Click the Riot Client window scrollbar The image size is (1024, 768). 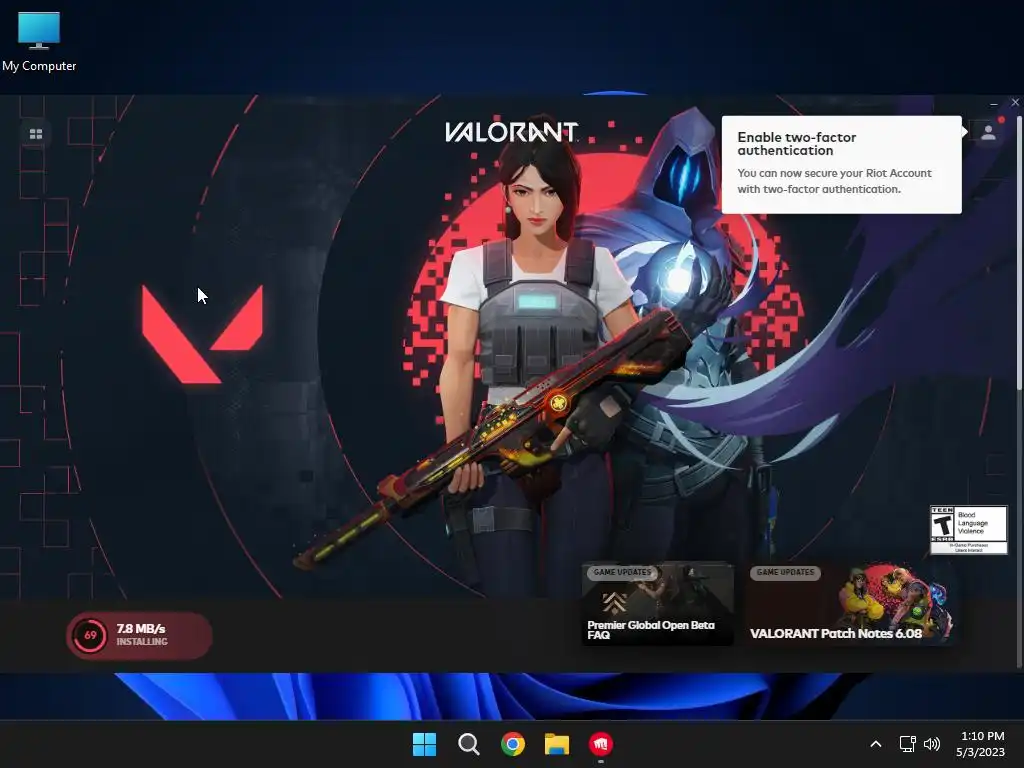point(1019,255)
